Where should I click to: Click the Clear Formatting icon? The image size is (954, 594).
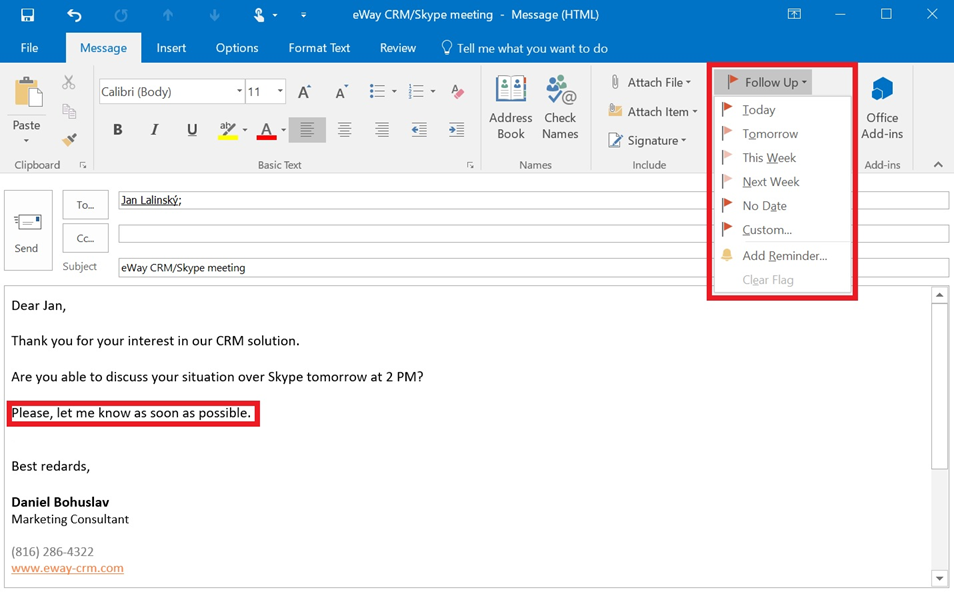click(x=457, y=92)
